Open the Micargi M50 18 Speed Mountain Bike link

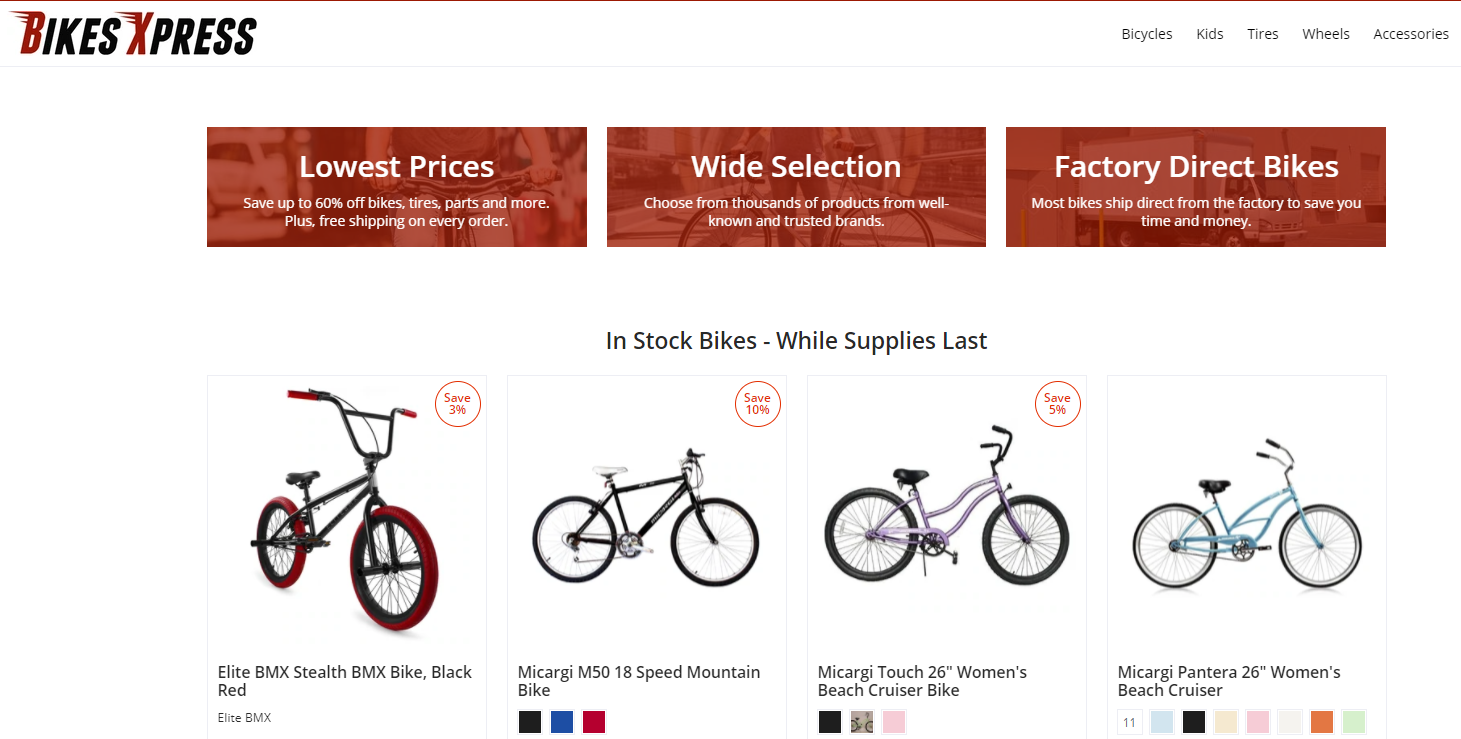click(x=639, y=681)
